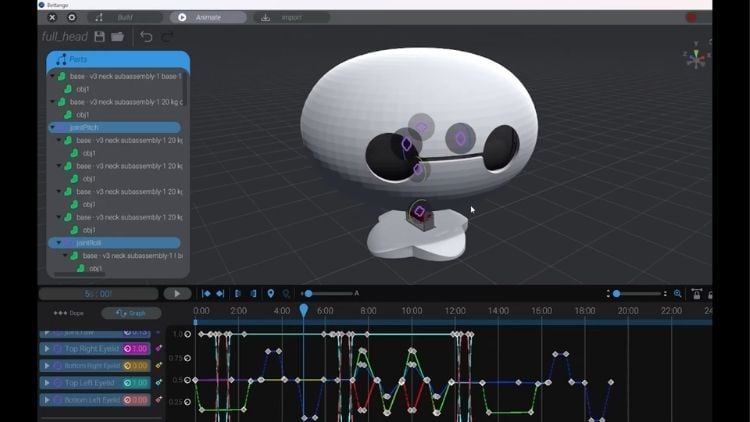Undo the last action
750x422 pixels.
(x=146, y=37)
